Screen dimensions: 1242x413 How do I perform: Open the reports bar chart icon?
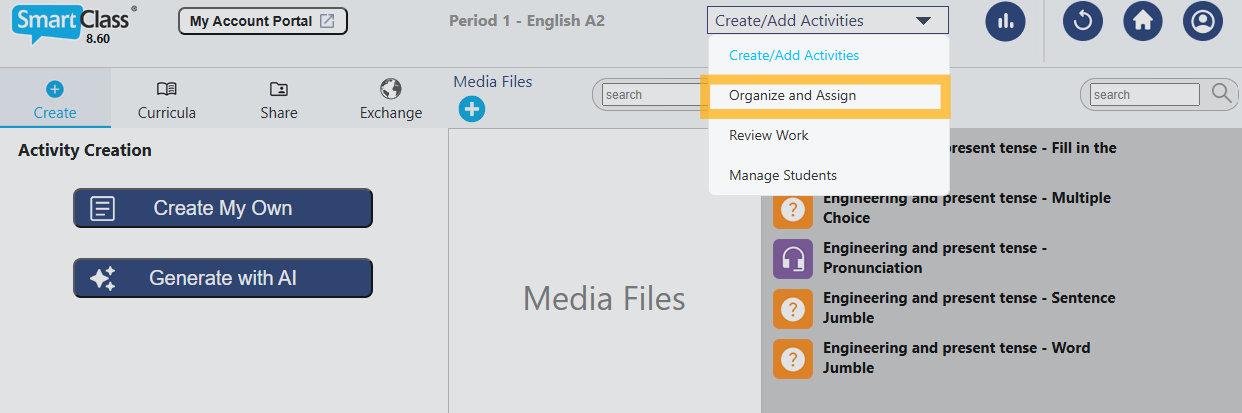click(x=1005, y=21)
